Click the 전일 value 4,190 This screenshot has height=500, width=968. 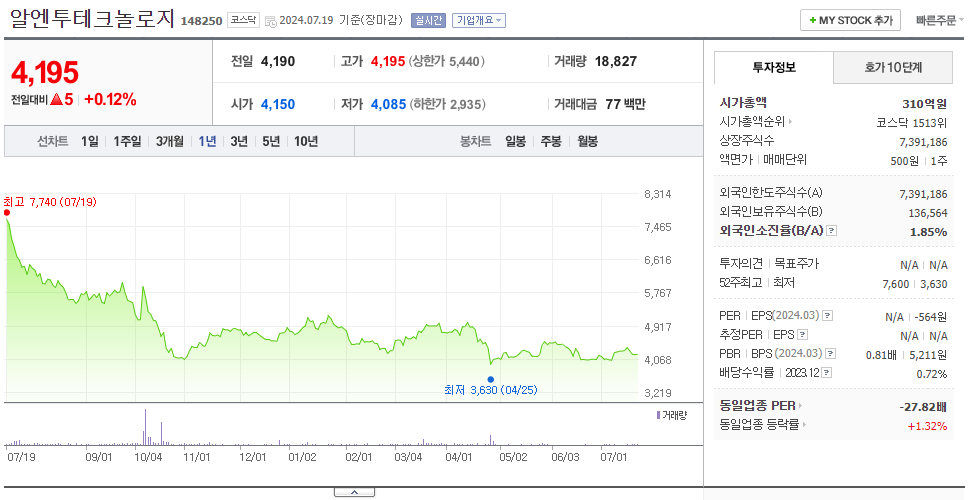[x=278, y=61]
